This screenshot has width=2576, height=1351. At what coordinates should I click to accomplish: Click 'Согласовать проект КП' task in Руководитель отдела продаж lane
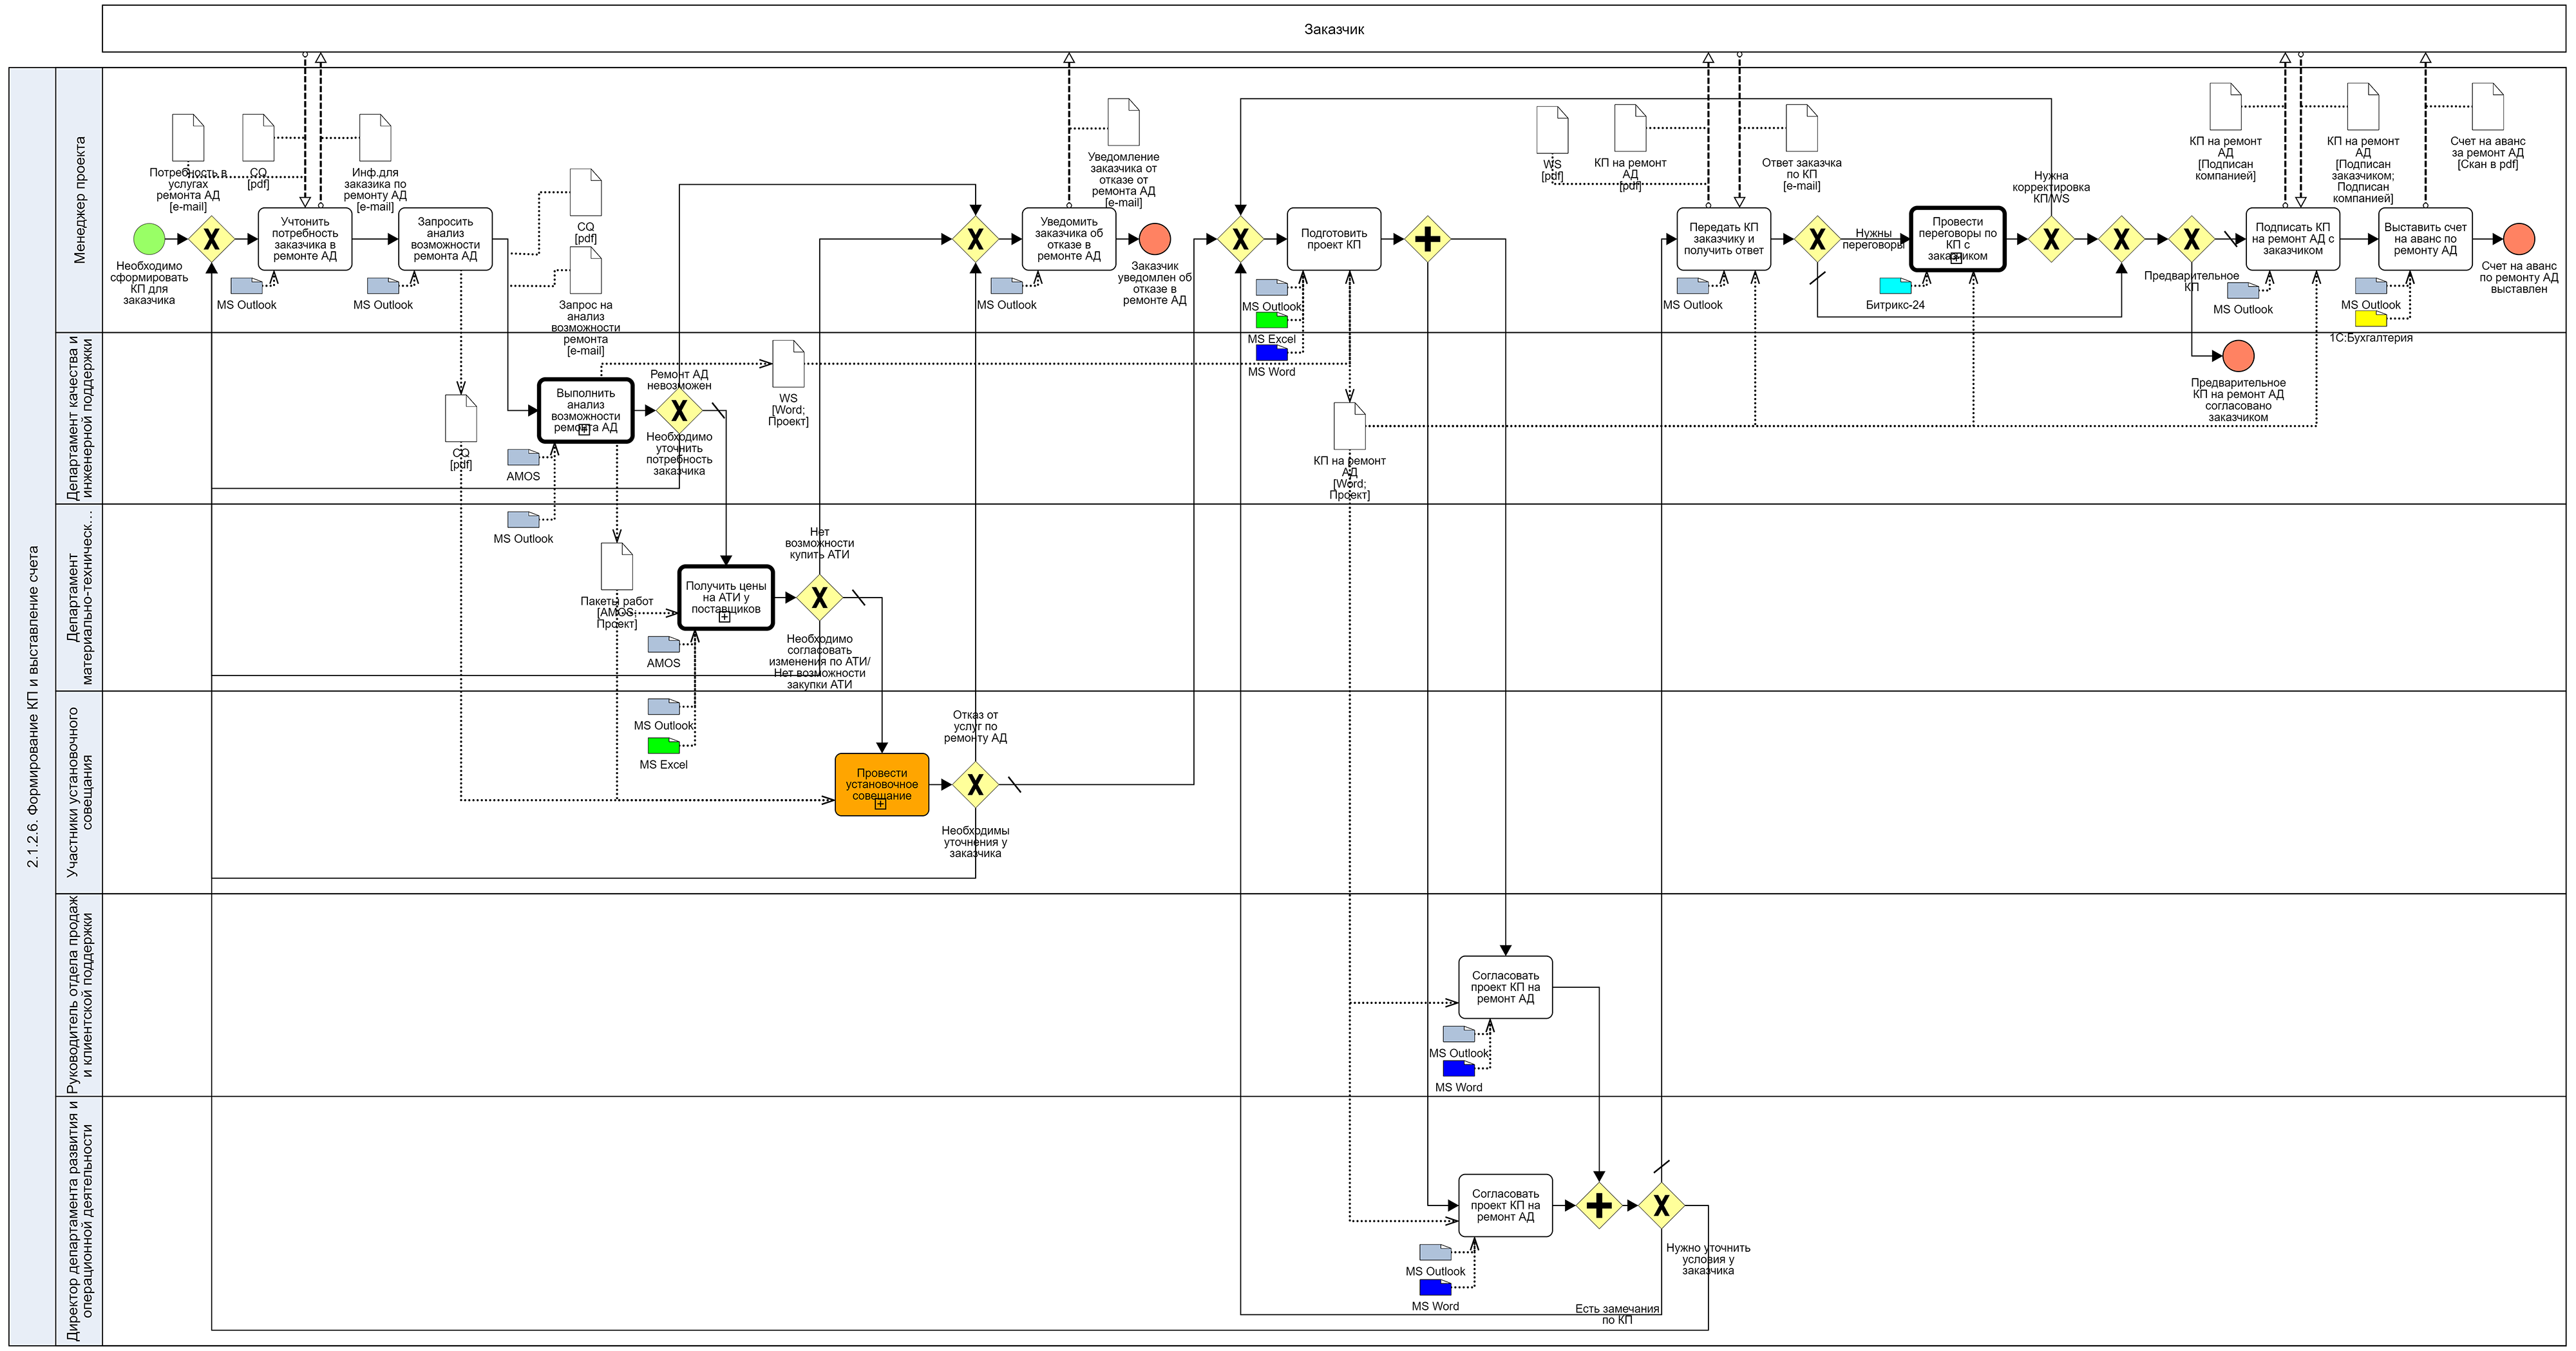pos(1505,987)
